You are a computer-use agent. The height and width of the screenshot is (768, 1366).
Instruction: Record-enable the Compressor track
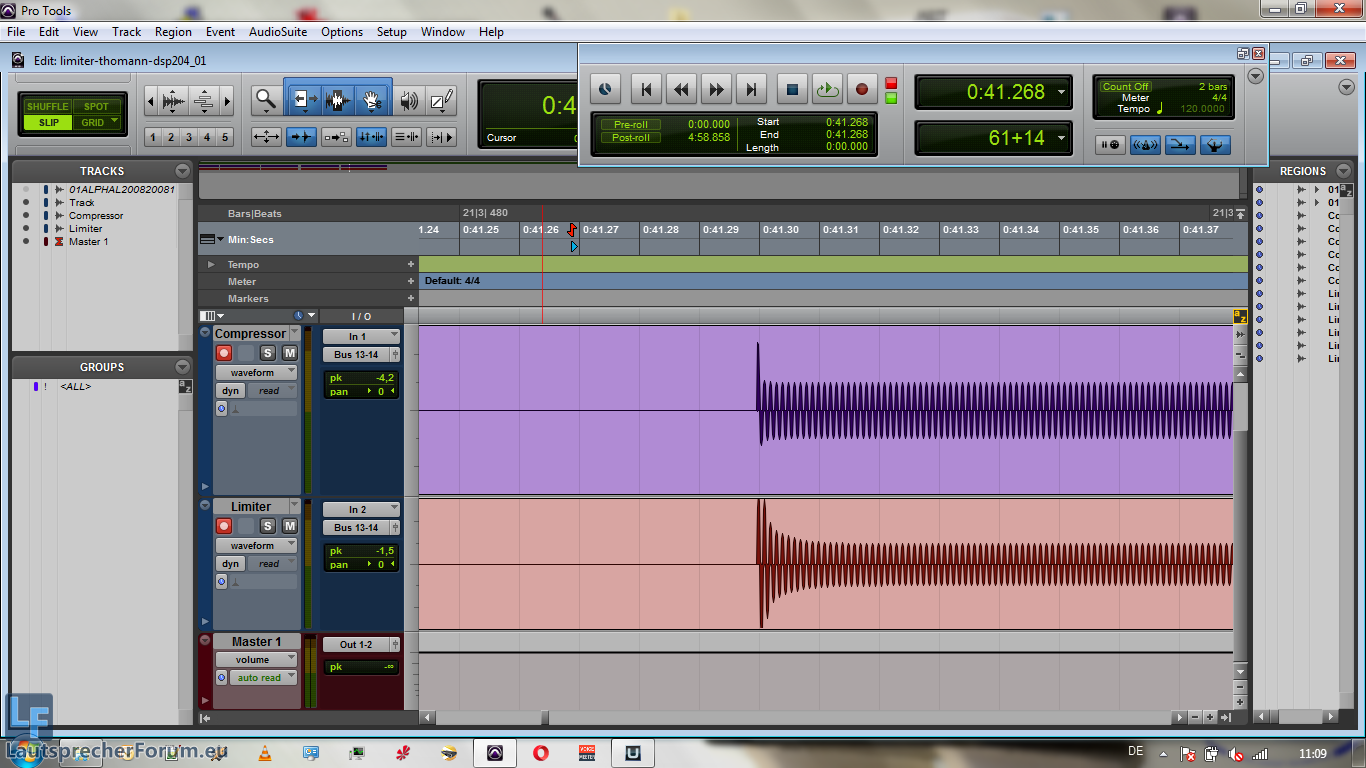(224, 353)
